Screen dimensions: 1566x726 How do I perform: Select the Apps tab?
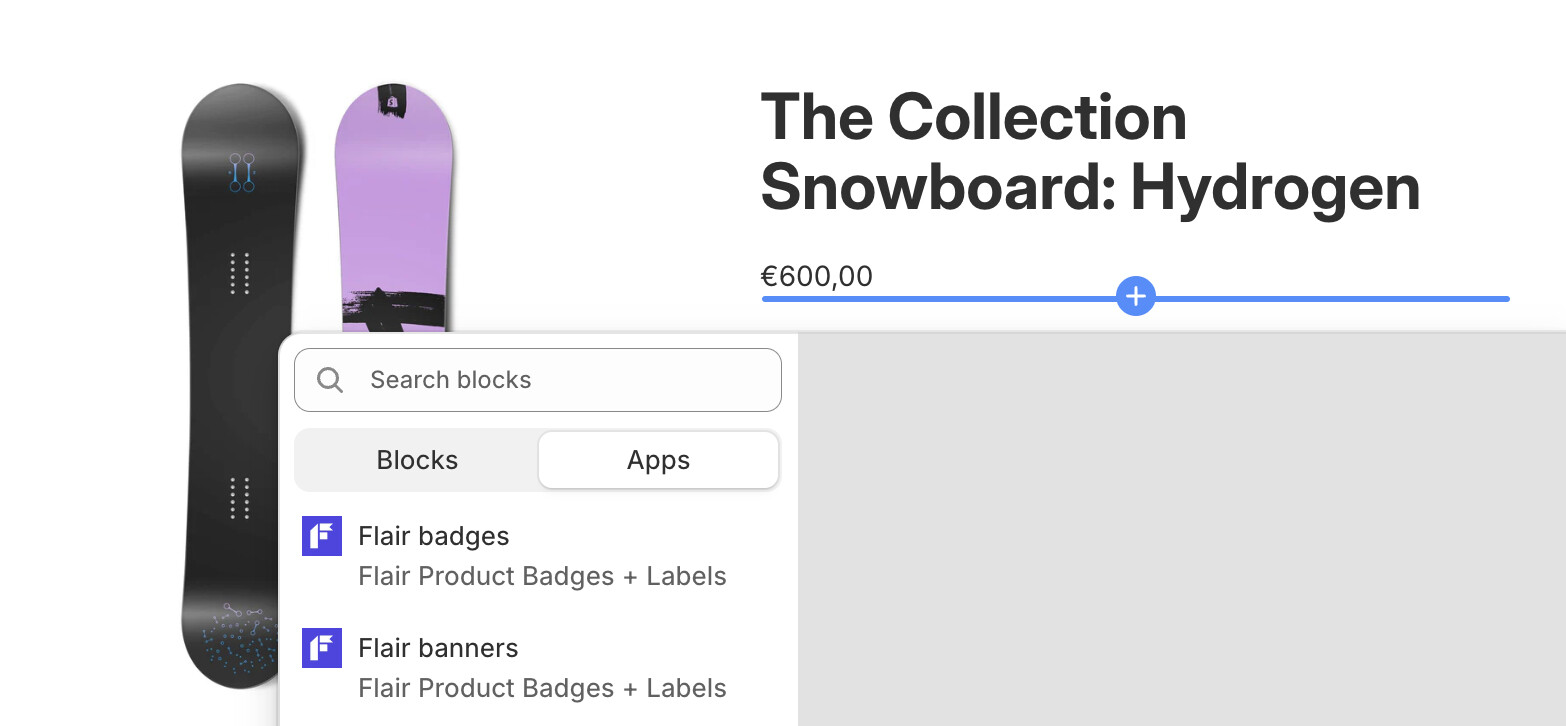658,460
